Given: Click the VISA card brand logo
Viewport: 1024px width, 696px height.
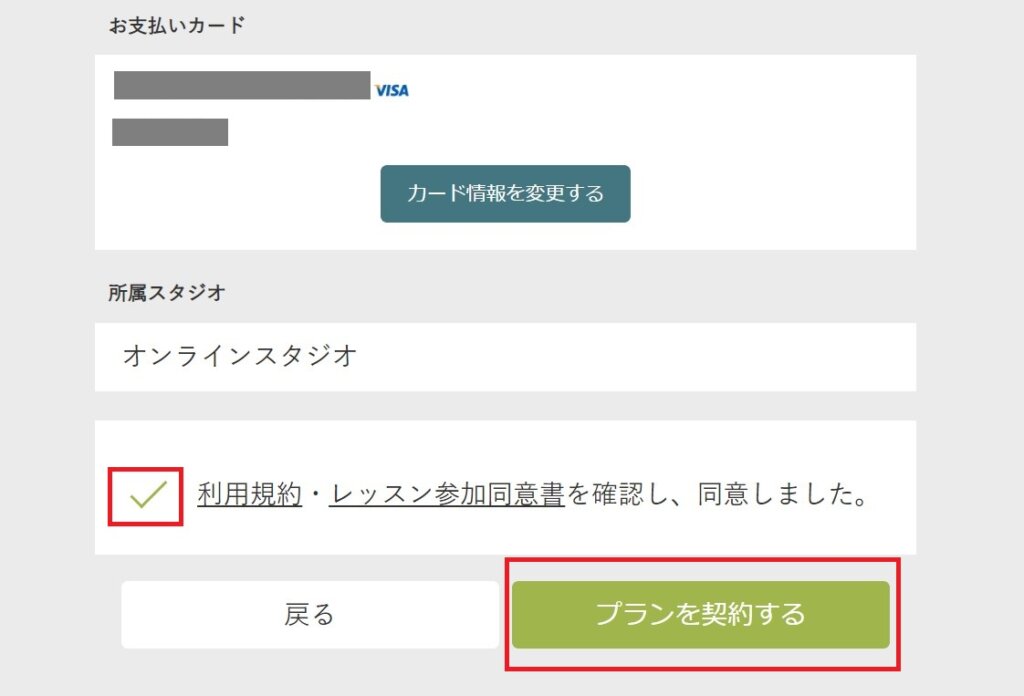Looking at the screenshot, I should click(x=392, y=90).
